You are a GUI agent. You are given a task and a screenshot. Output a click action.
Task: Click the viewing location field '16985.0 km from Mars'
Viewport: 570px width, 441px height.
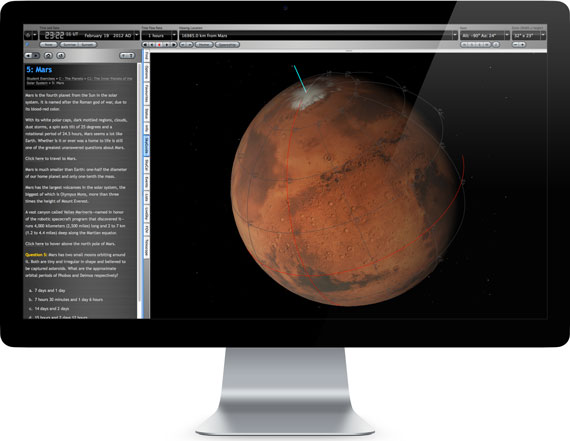pyautogui.click(x=315, y=36)
